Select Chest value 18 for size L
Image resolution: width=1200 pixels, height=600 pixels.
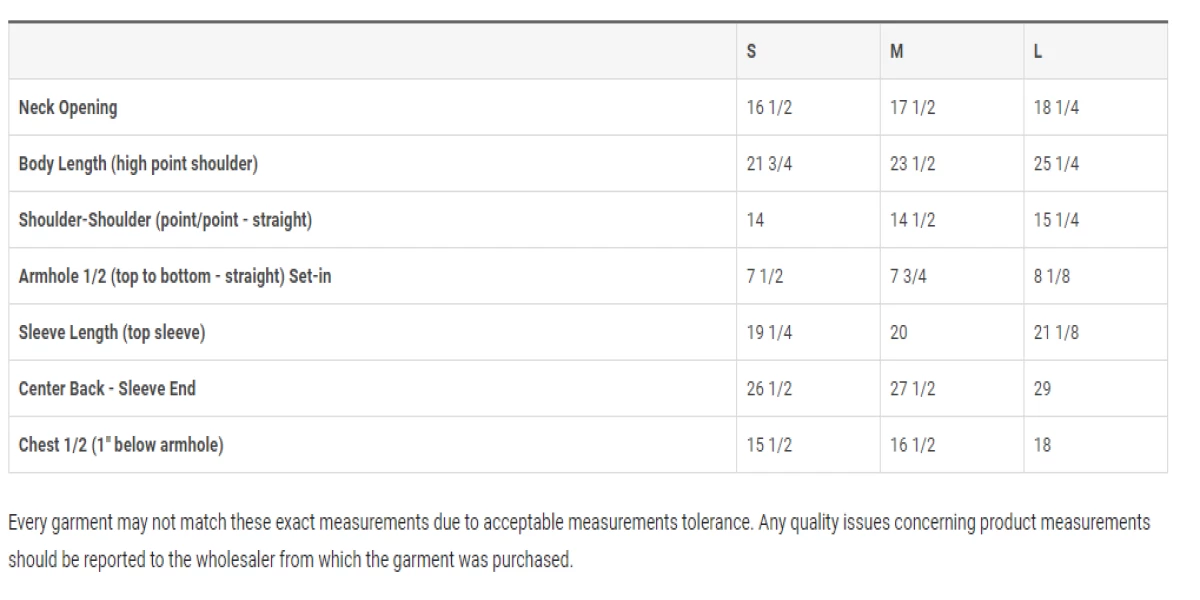[1042, 445]
